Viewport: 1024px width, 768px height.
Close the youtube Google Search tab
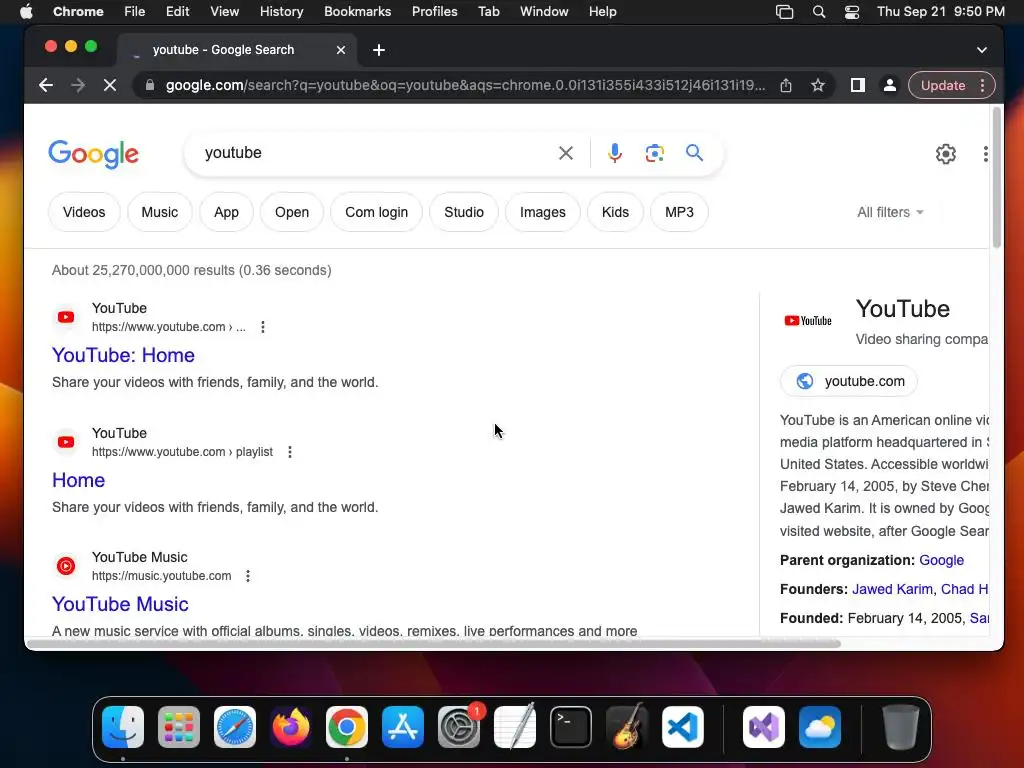(340, 50)
